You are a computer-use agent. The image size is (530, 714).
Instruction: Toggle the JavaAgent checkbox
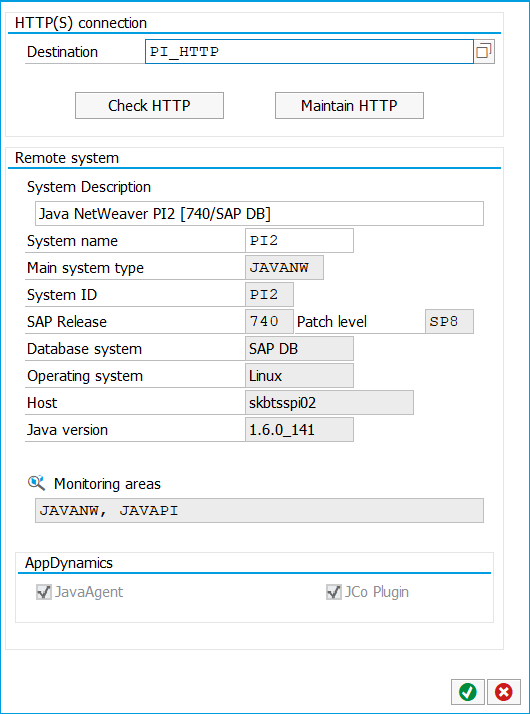[x=44, y=592]
